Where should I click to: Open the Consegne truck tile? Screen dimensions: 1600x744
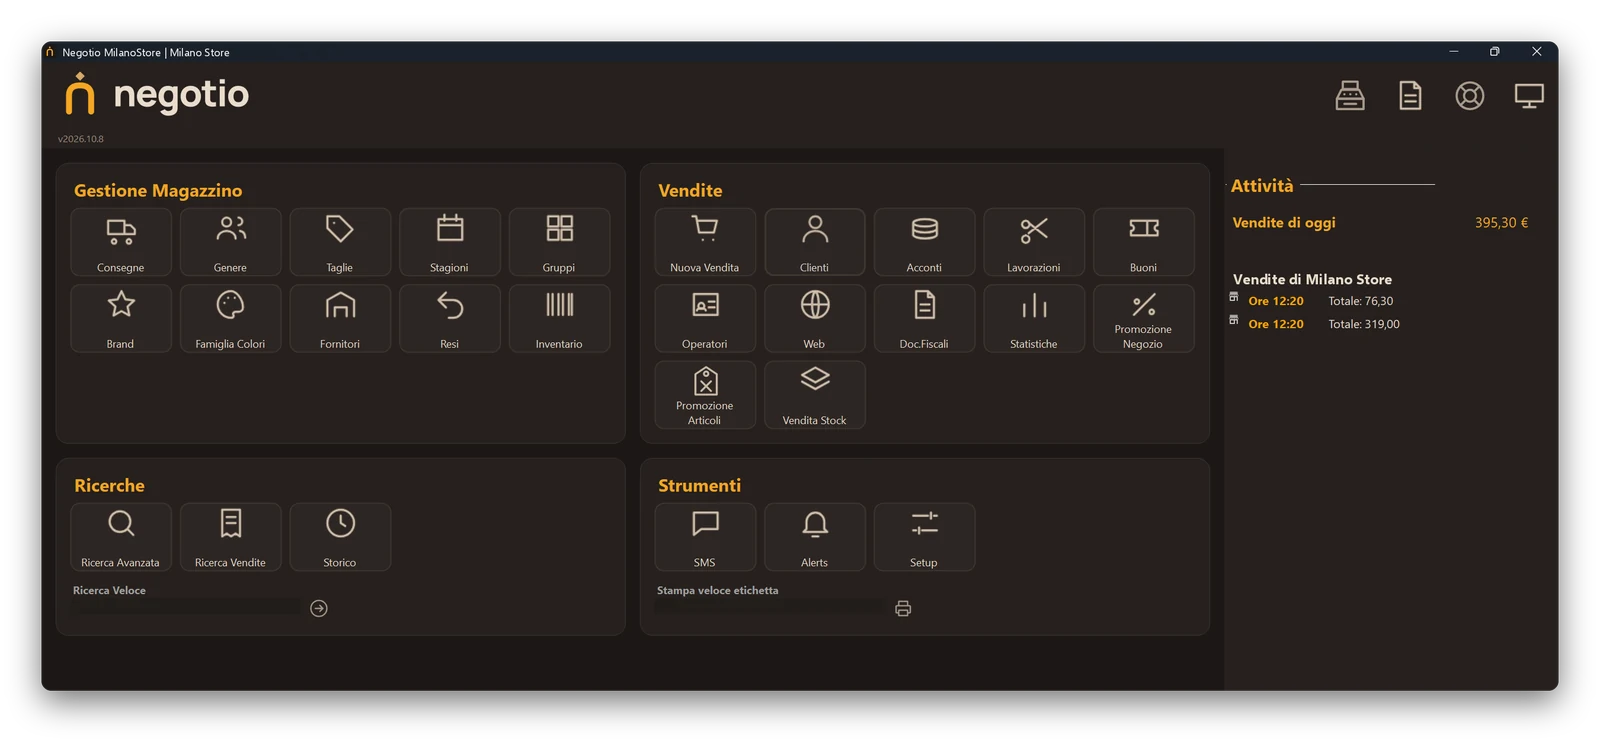[x=121, y=242]
